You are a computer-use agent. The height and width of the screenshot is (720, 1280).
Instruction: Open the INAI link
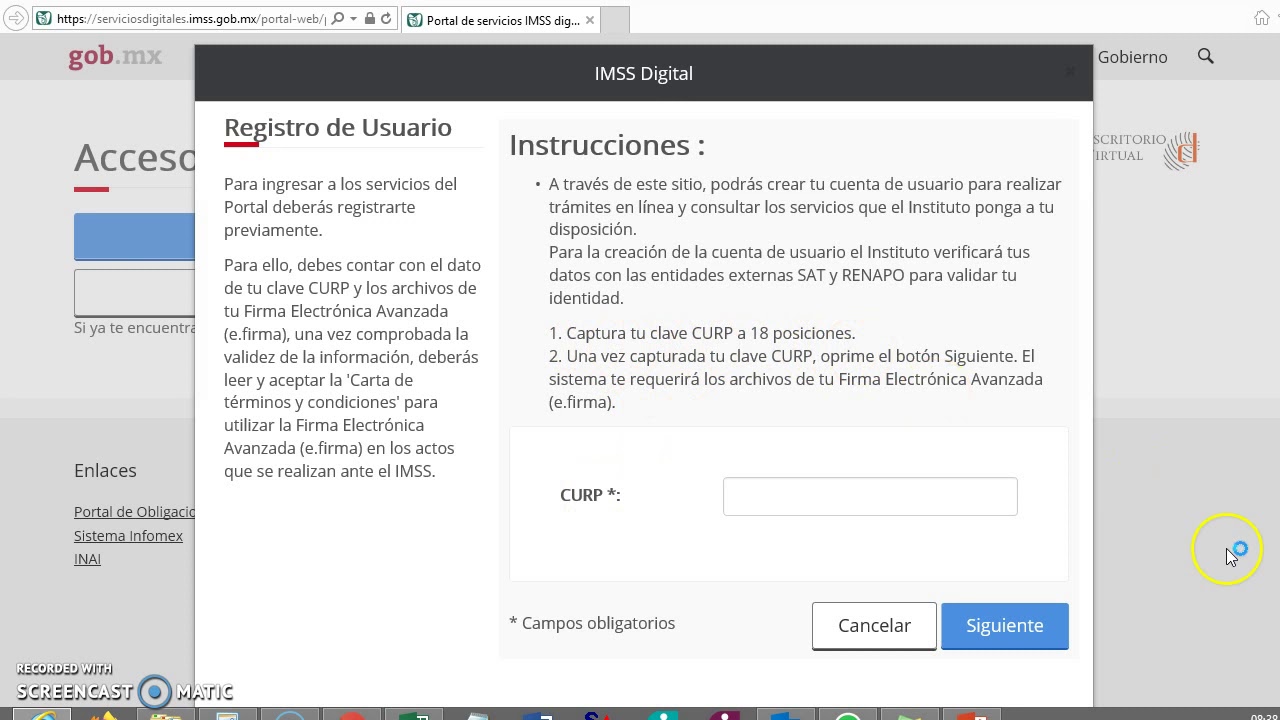click(87, 559)
